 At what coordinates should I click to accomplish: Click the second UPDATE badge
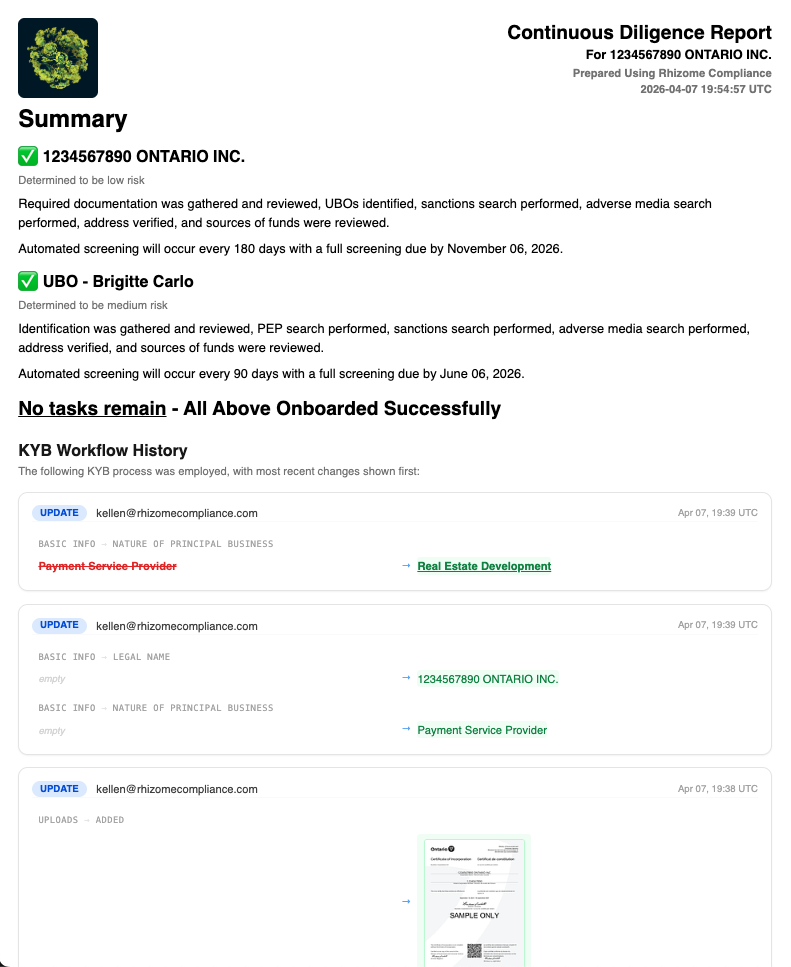[59, 625]
